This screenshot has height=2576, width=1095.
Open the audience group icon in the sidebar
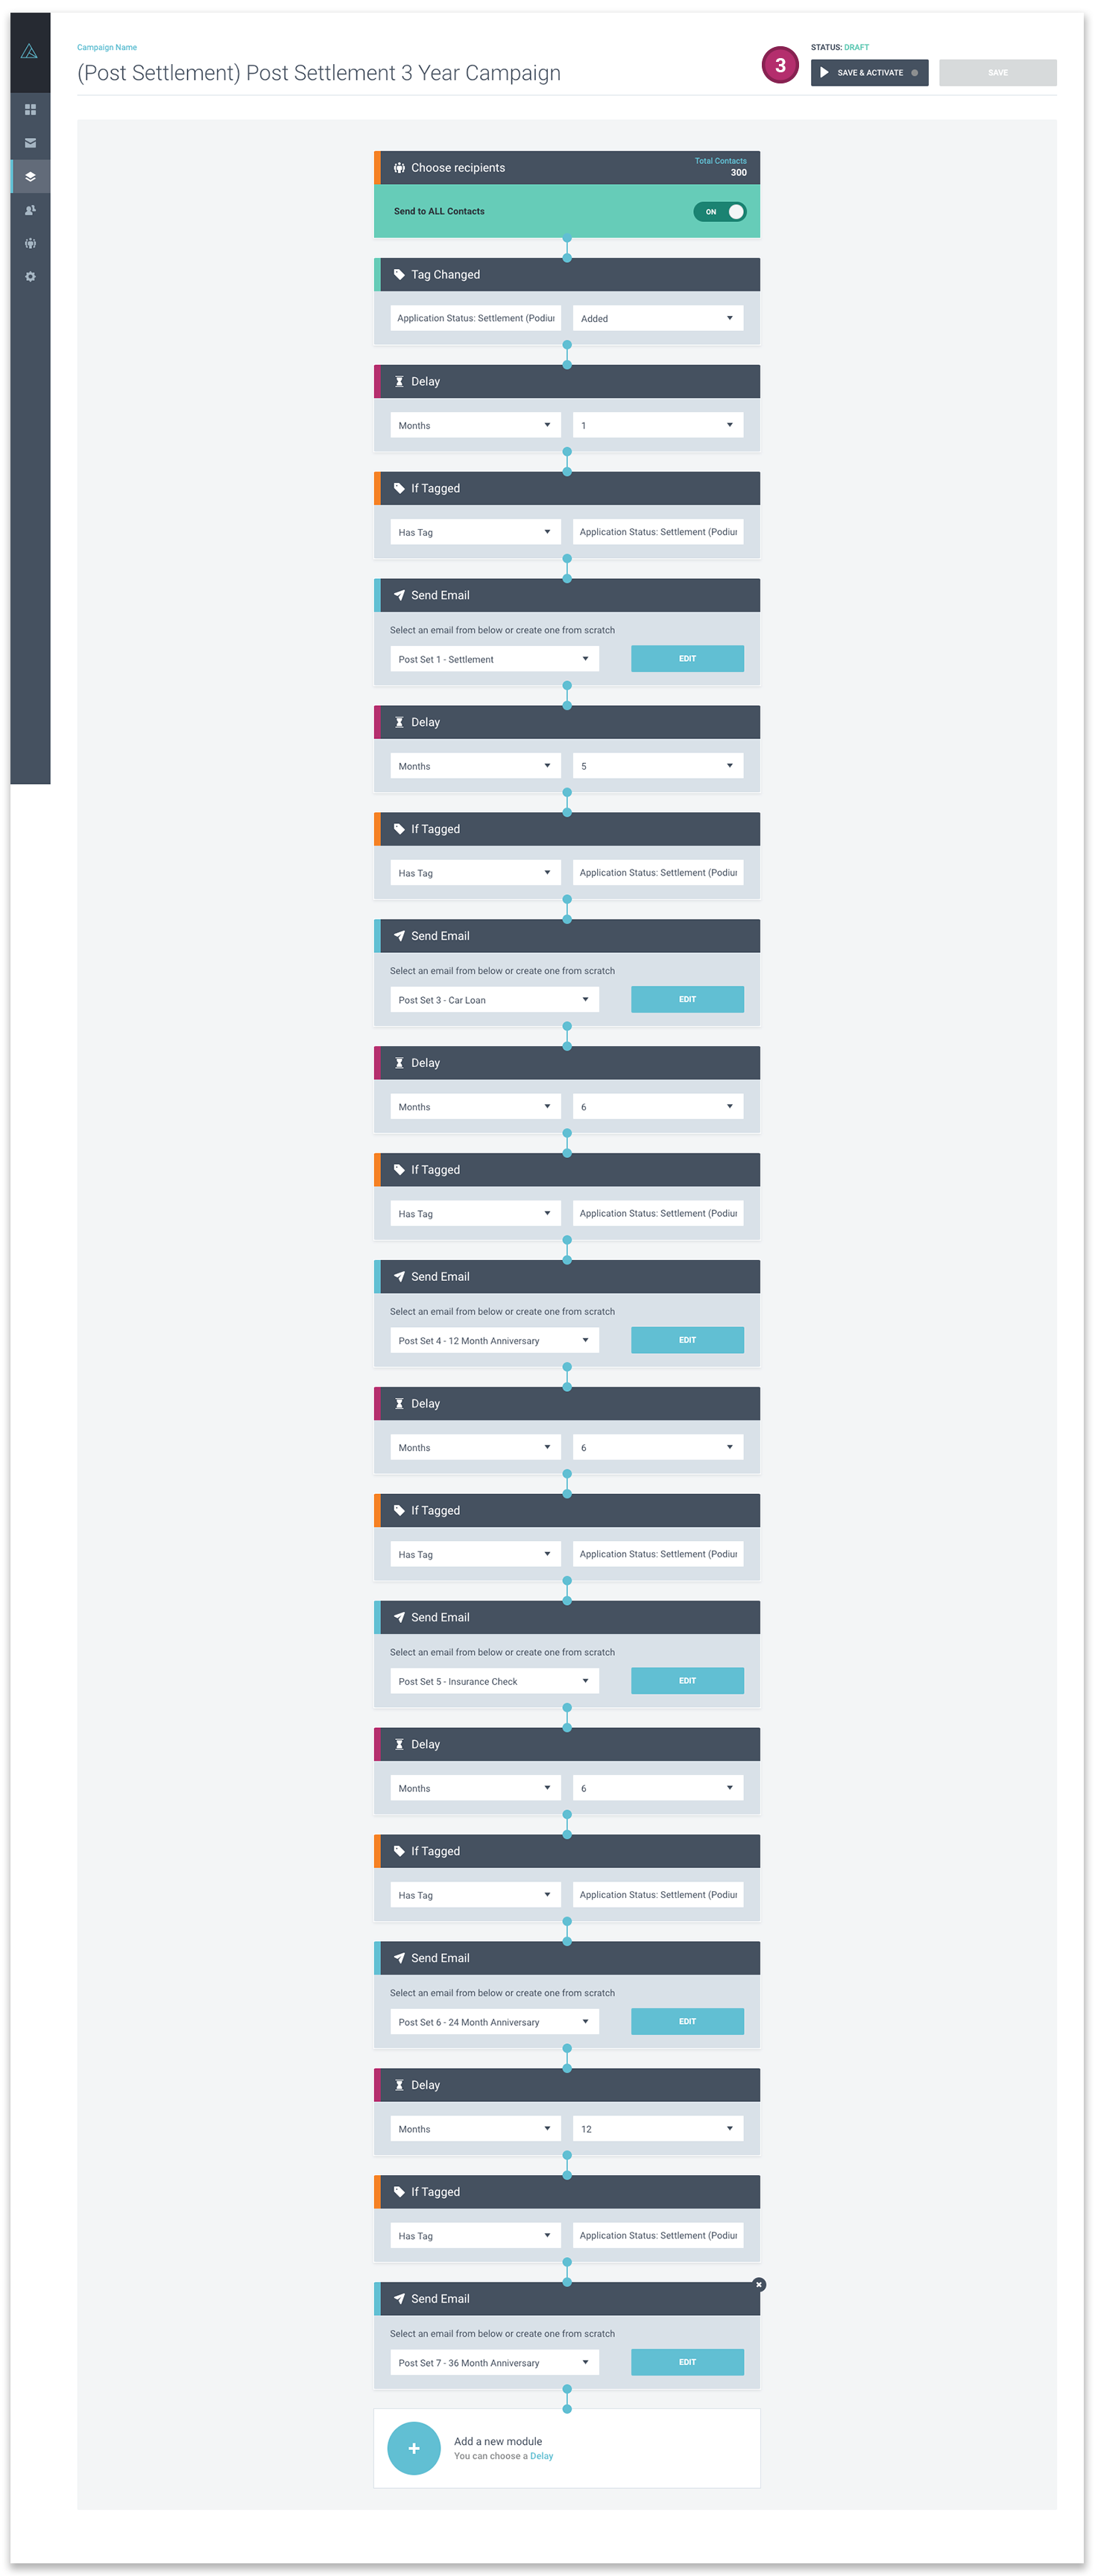pos(31,243)
